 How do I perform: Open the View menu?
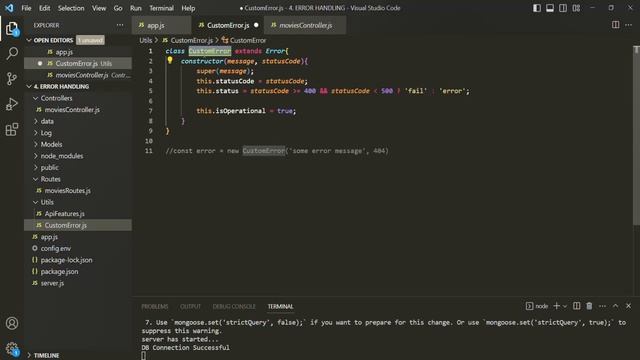click(99, 8)
